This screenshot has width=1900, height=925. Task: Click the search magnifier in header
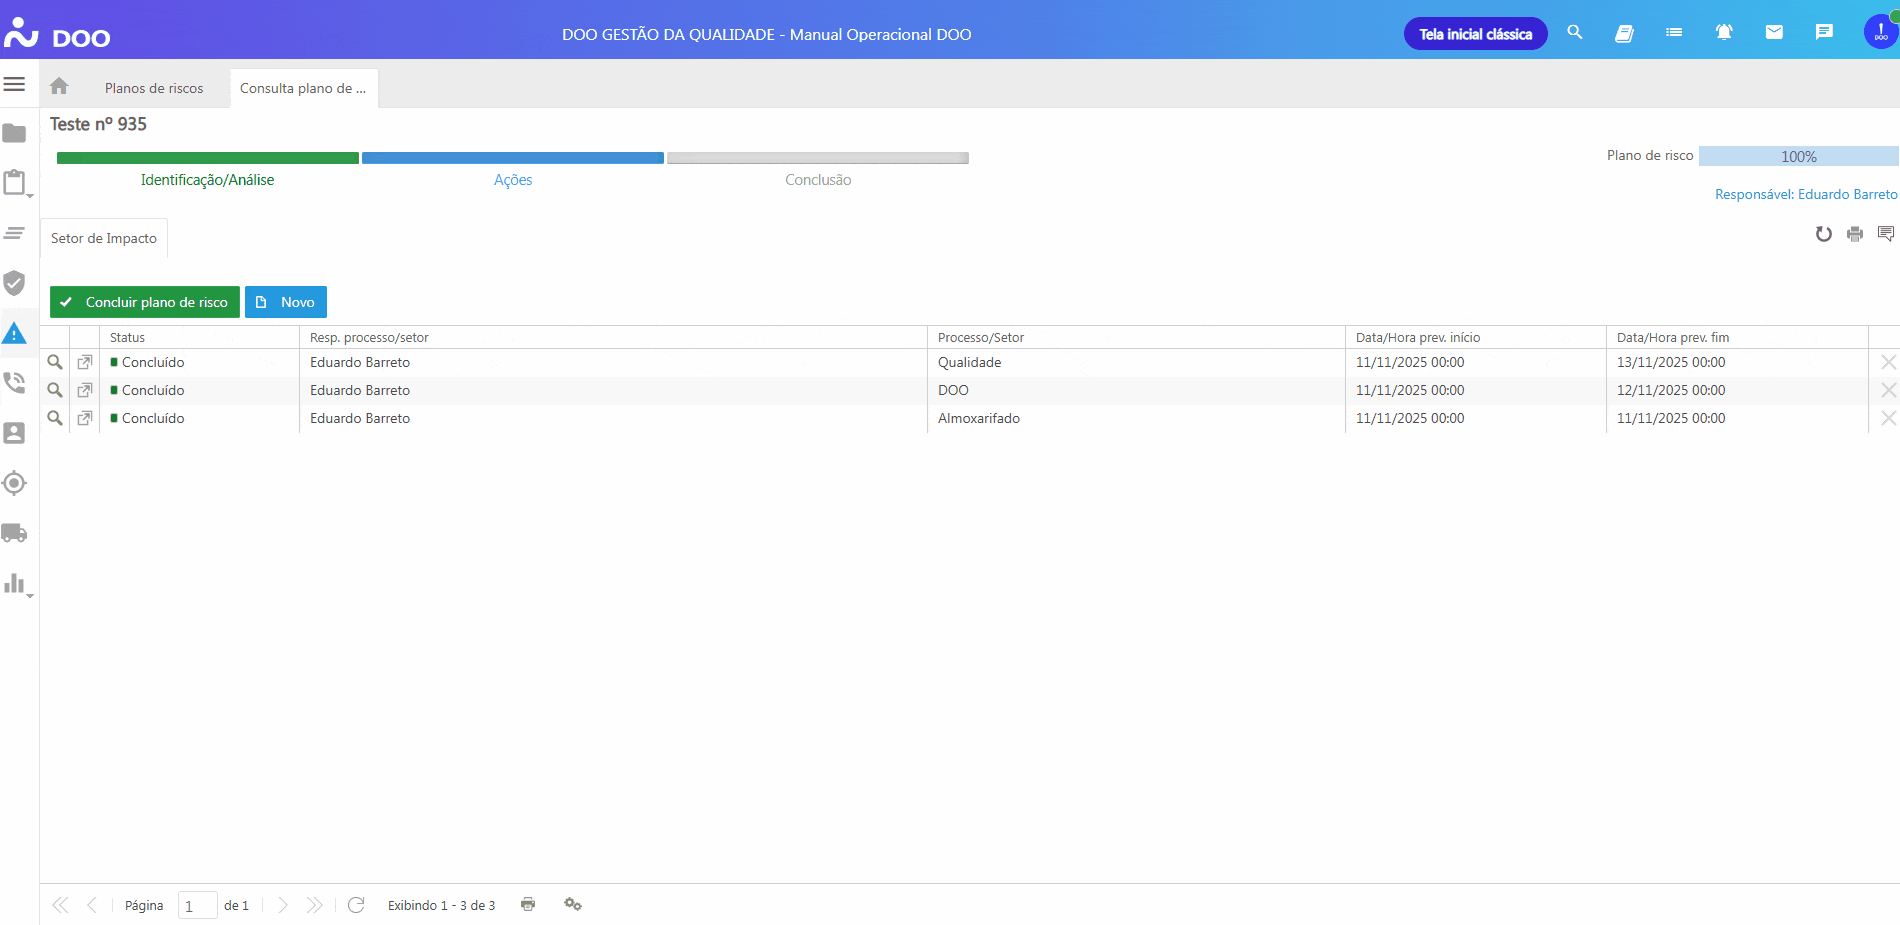1575,33
